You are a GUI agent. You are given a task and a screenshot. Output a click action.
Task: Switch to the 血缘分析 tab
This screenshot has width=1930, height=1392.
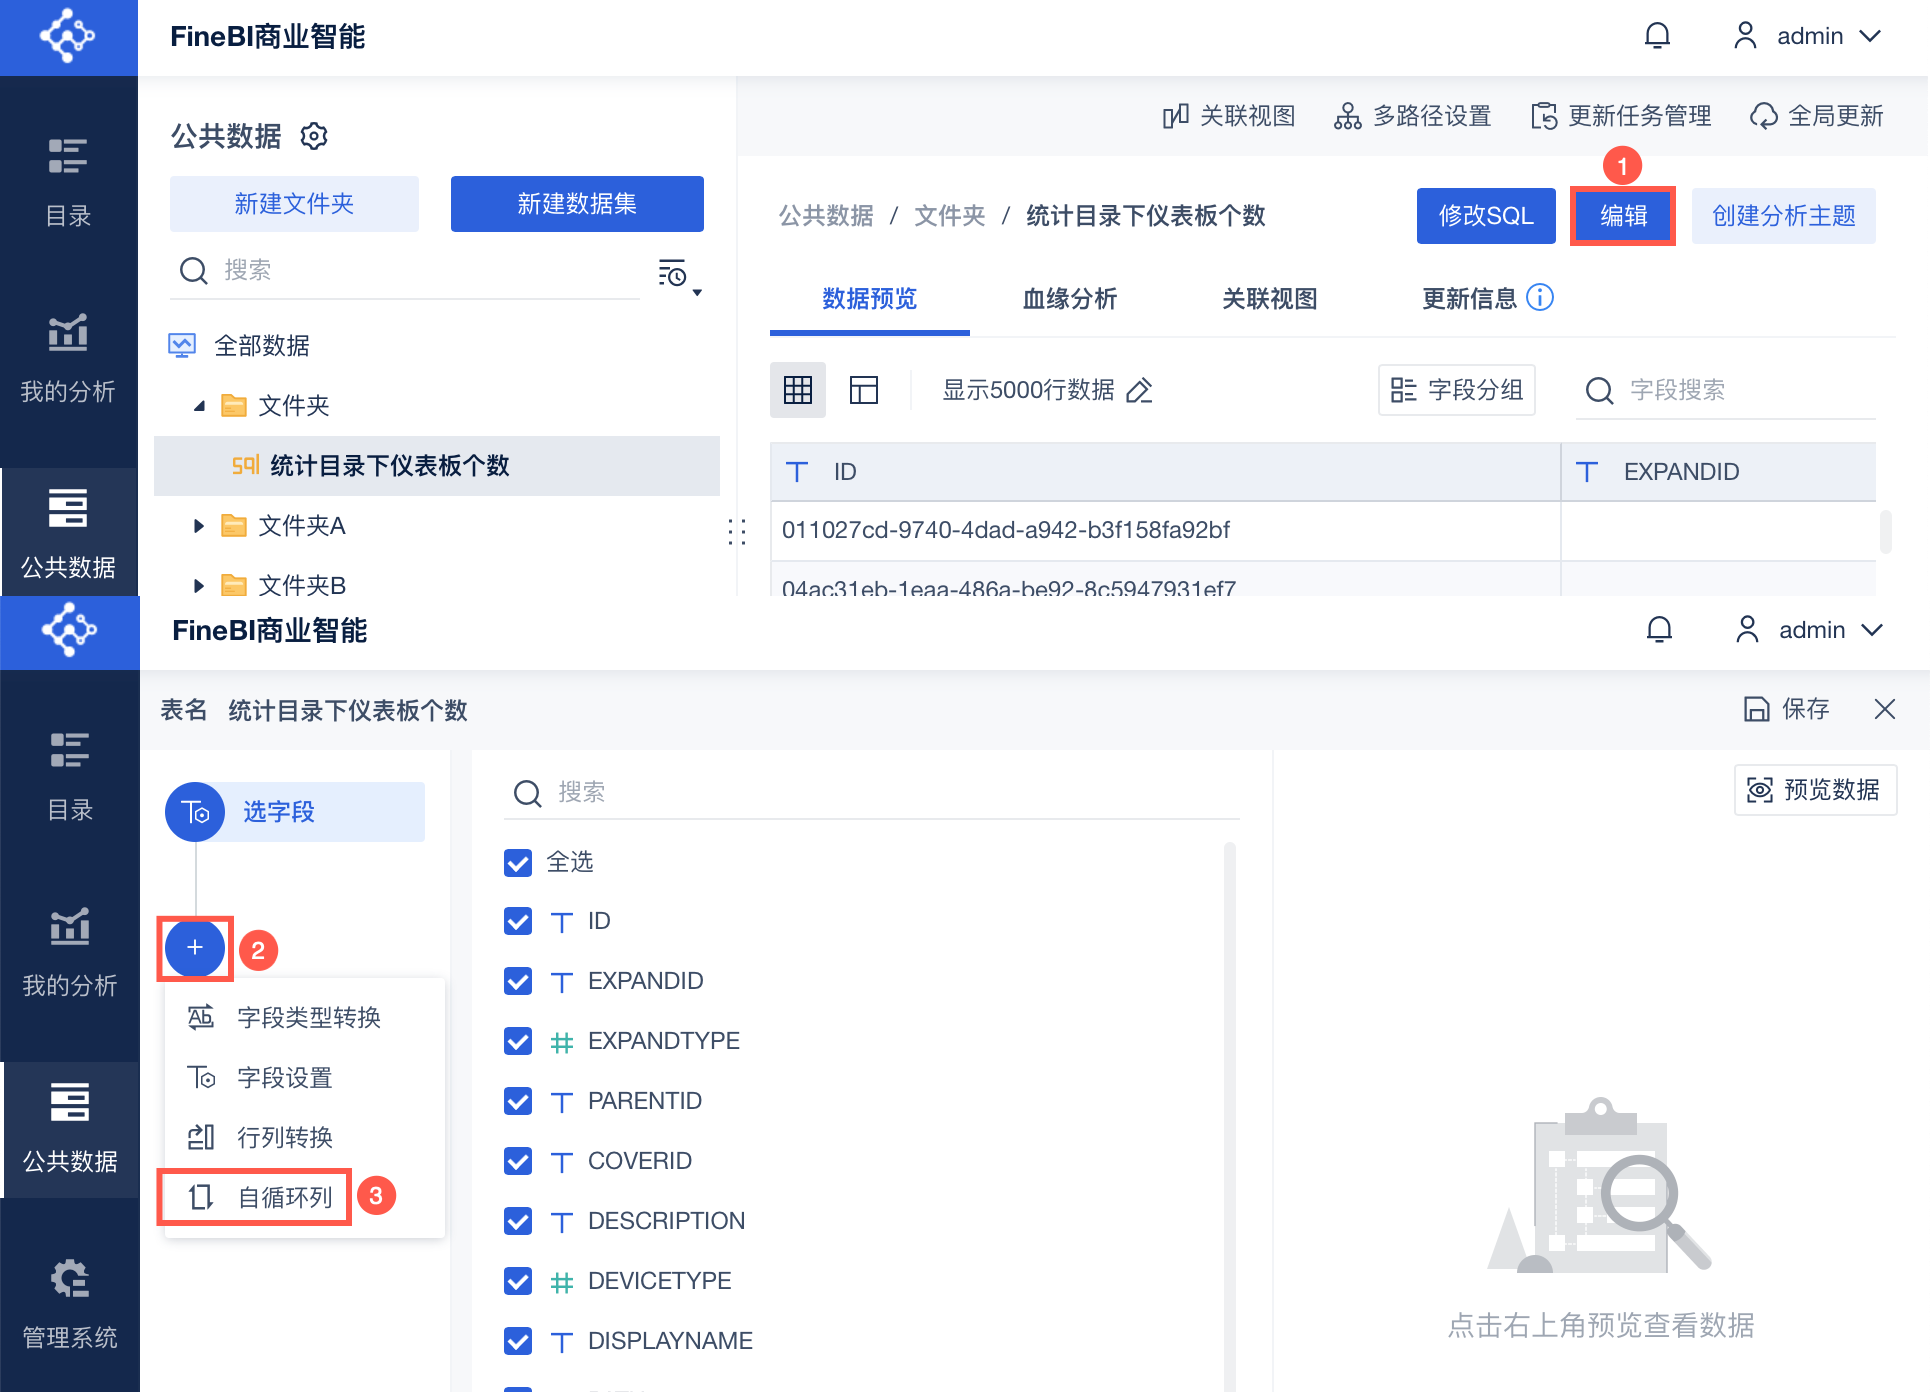(x=1069, y=299)
